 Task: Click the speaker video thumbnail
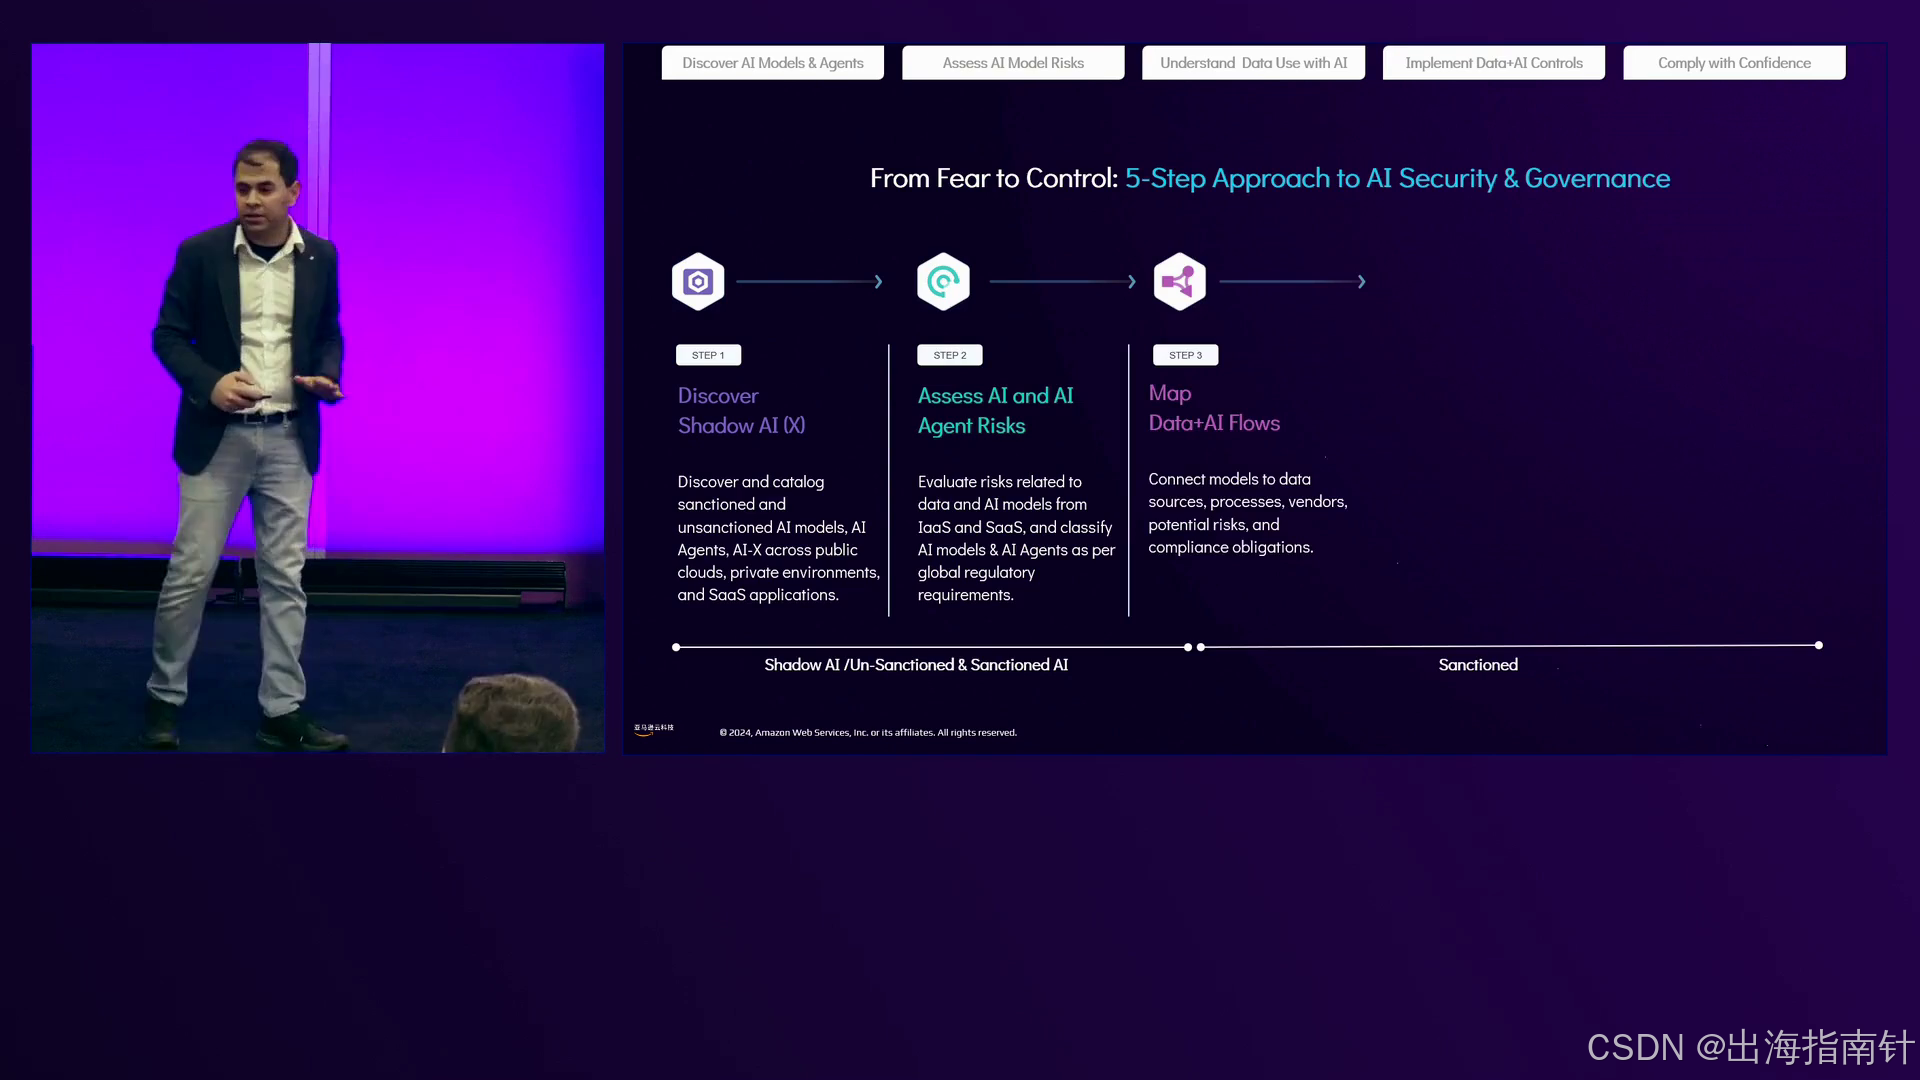(318, 398)
